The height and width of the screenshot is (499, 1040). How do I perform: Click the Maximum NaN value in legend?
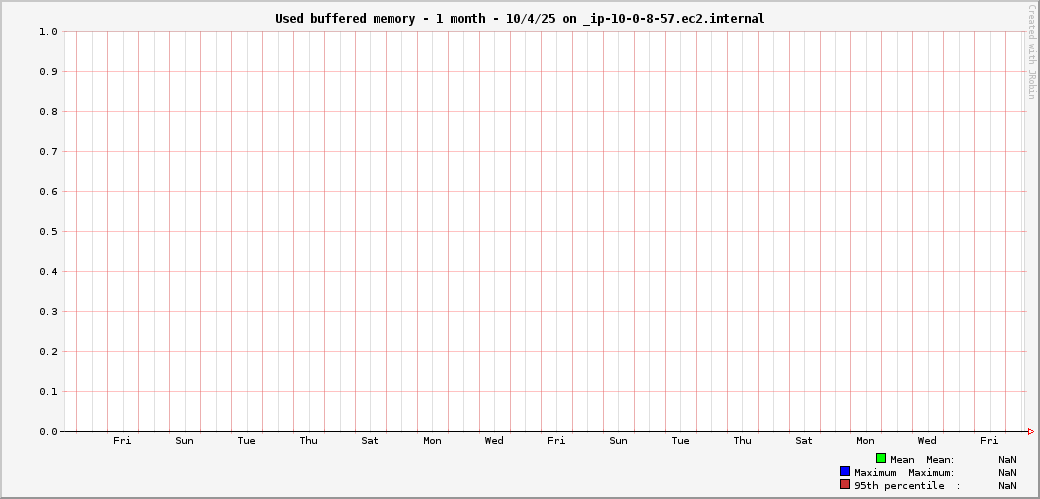pyautogui.click(x=1007, y=472)
